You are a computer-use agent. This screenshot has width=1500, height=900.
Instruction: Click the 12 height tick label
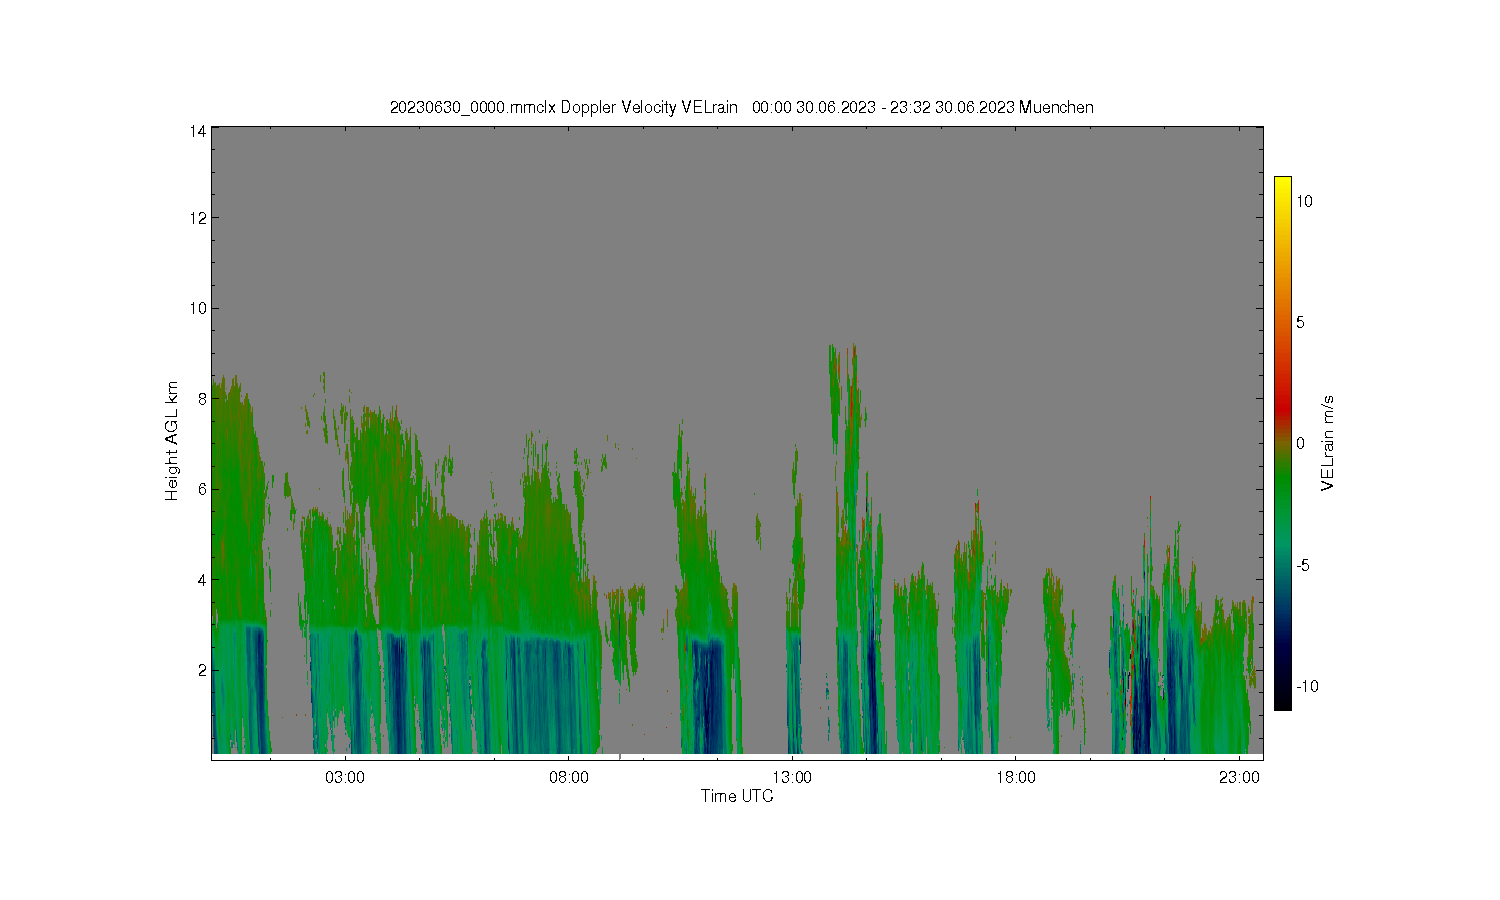(x=198, y=218)
